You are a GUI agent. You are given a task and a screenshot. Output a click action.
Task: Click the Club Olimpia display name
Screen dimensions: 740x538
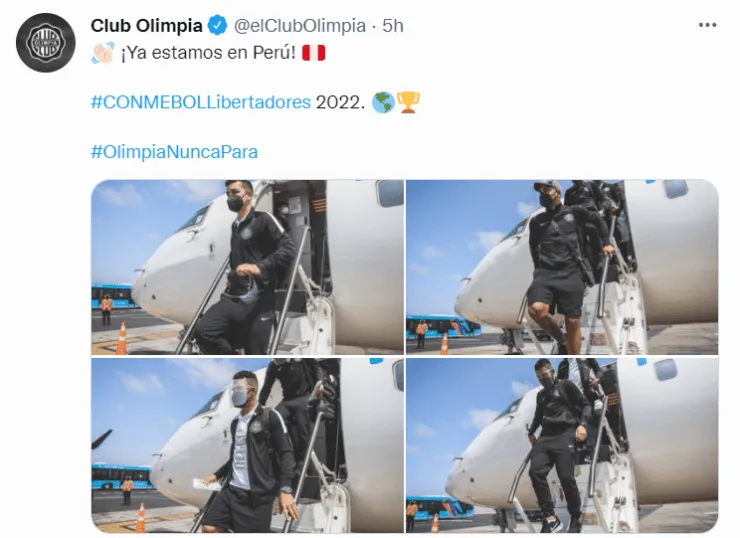146,25
